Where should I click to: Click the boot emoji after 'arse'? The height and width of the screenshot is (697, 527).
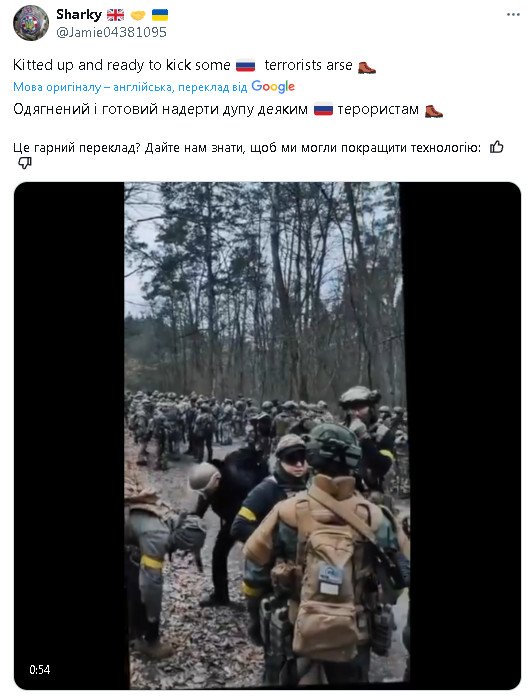(x=367, y=67)
